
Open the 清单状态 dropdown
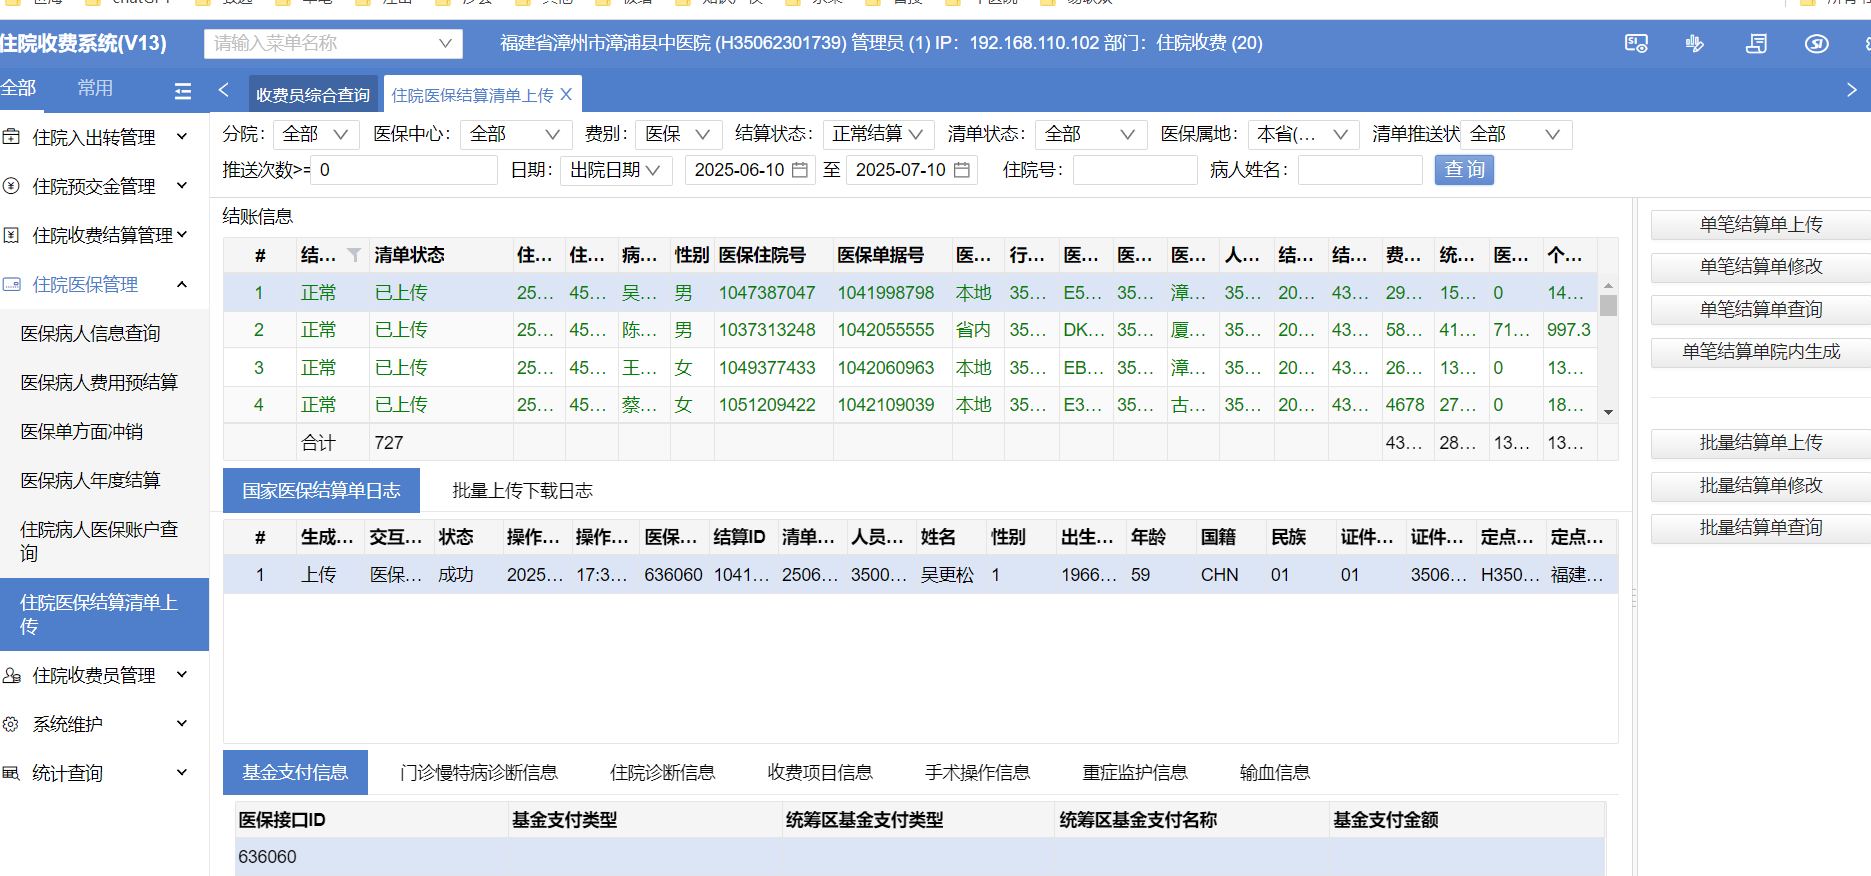click(x=1091, y=134)
